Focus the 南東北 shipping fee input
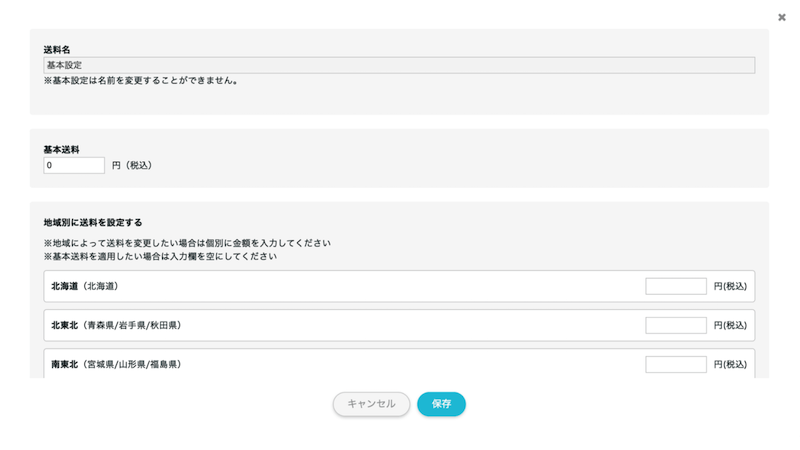This screenshot has height=450, width=800. tap(675, 364)
